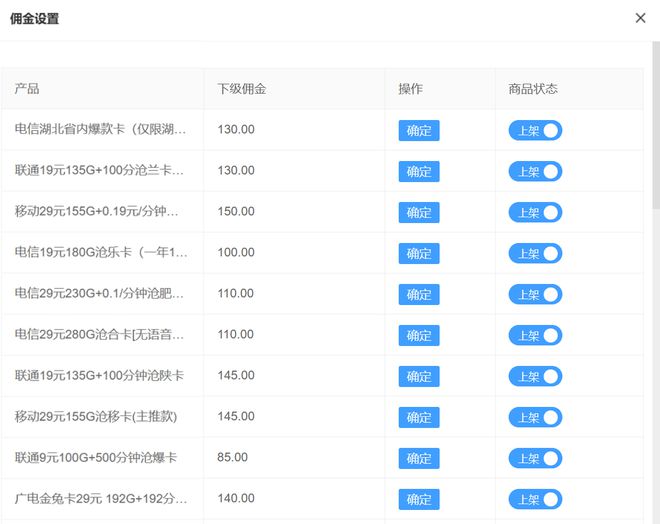Click 确定 for 移动29元155G沧移卡(主推款)
This screenshot has width=660, height=524.
(419, 418)
